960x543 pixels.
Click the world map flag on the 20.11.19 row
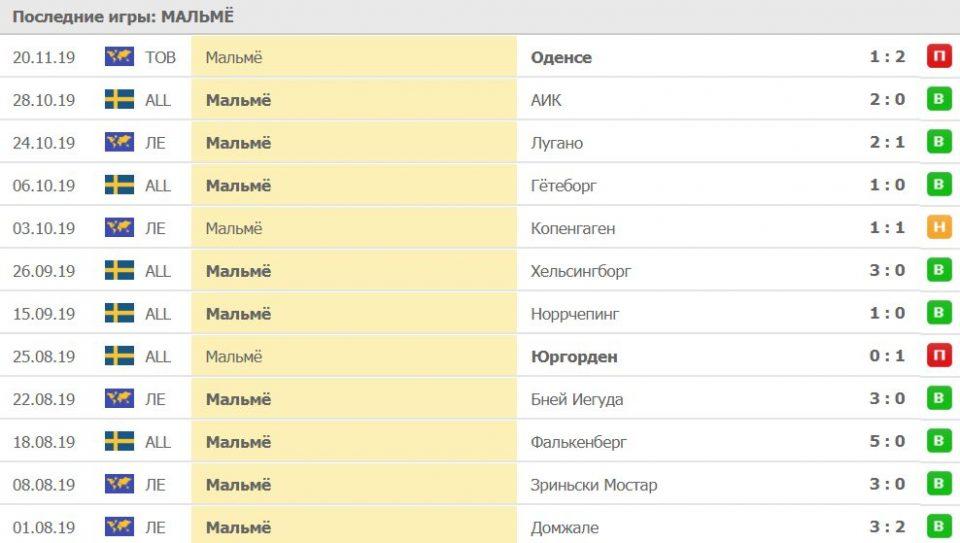119,57
